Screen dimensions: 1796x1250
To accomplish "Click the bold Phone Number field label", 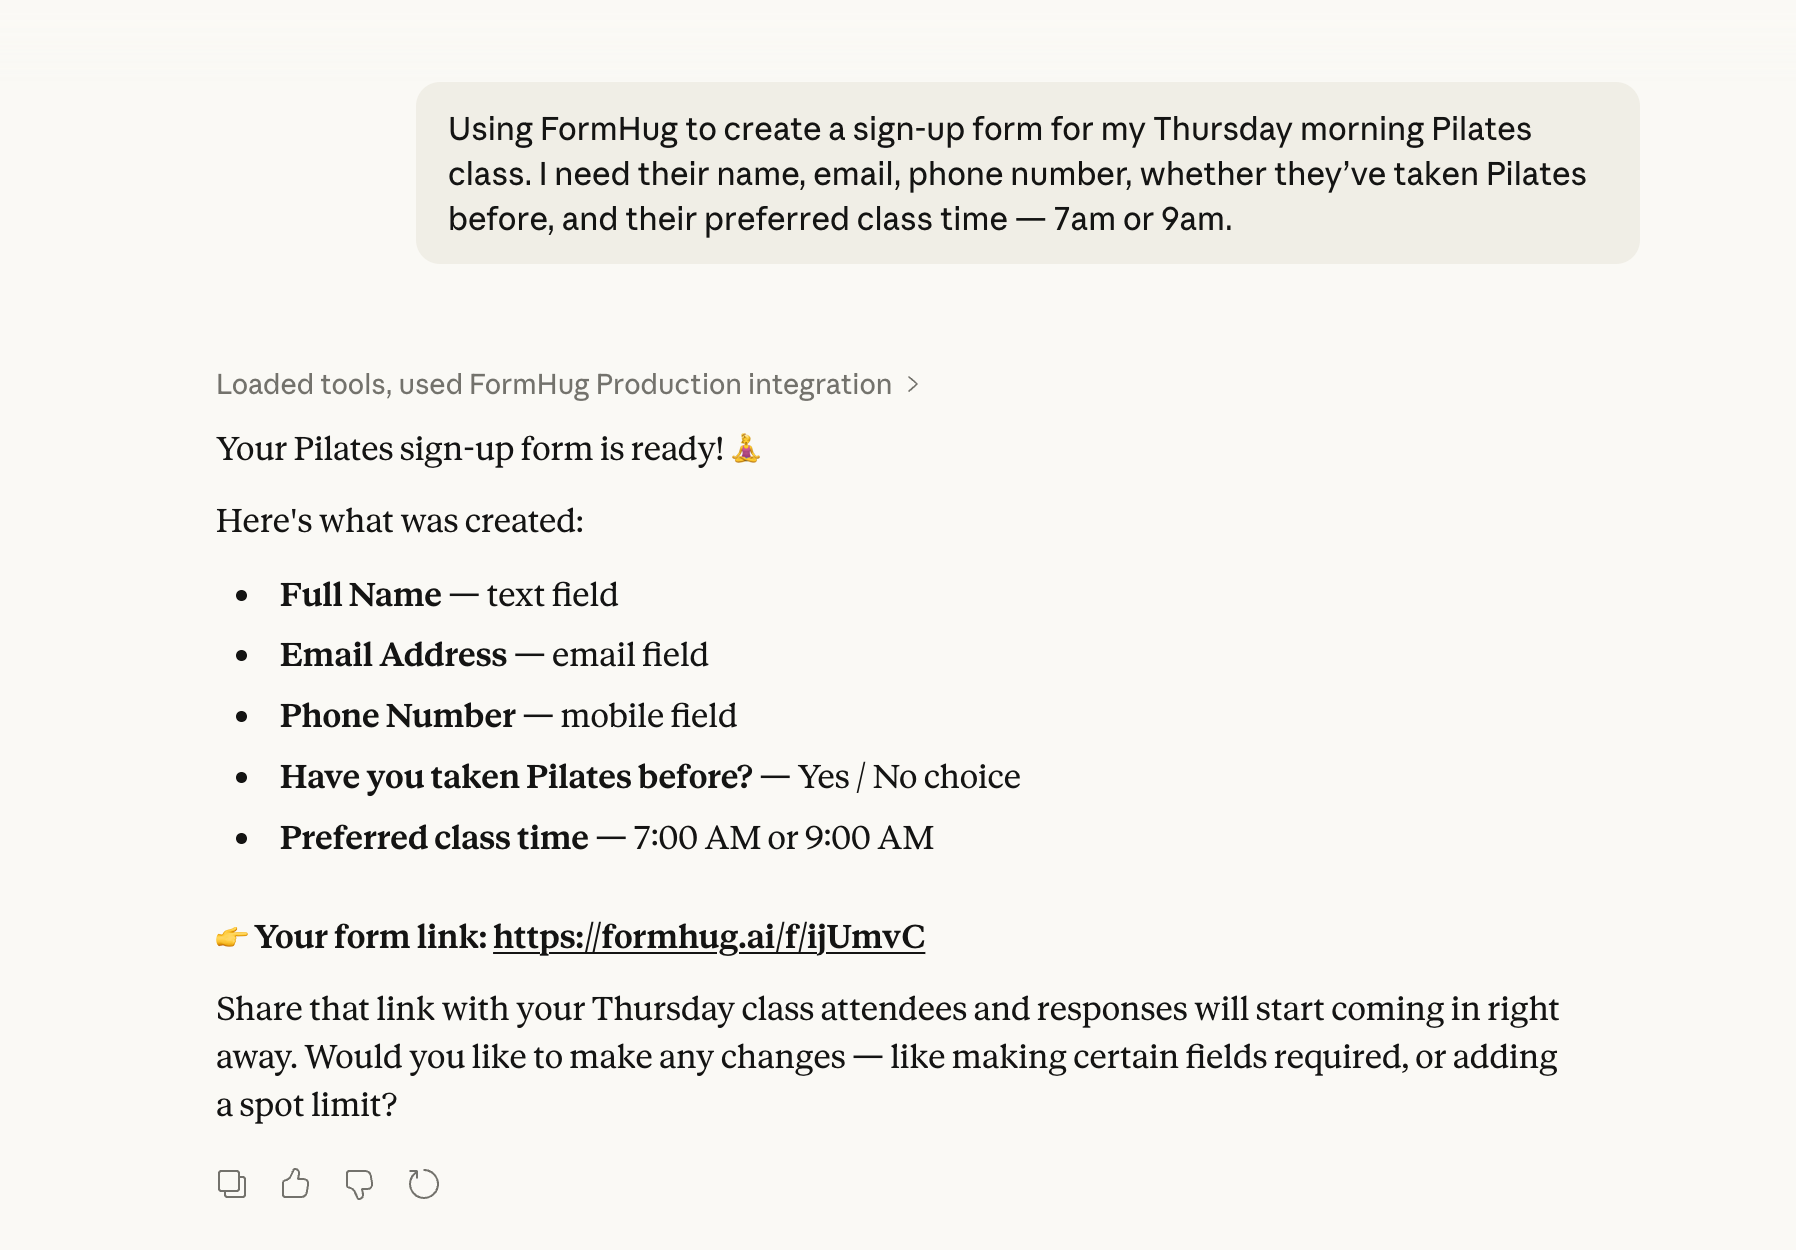I will [397, 716].
